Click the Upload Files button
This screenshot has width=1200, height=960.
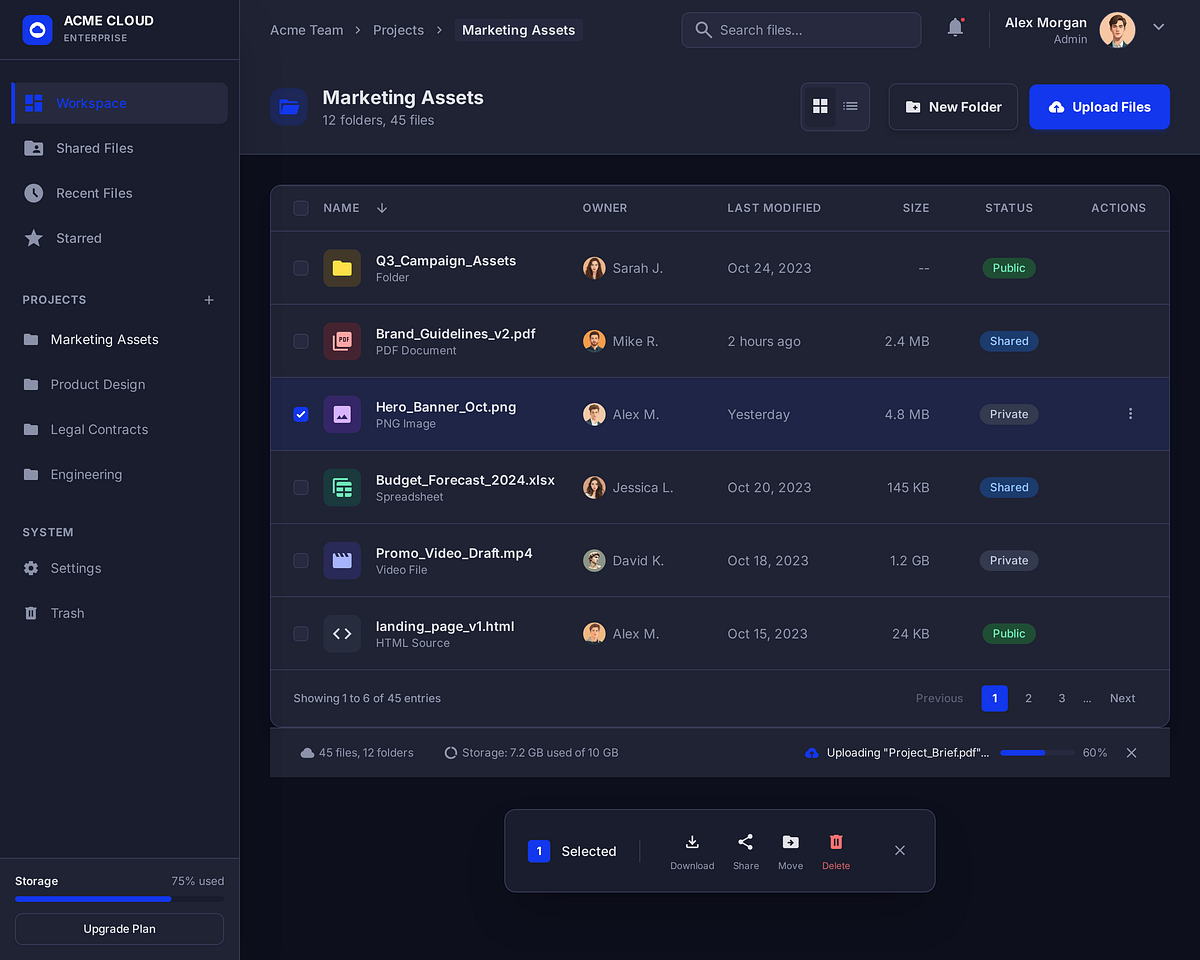click(1099, 107)
